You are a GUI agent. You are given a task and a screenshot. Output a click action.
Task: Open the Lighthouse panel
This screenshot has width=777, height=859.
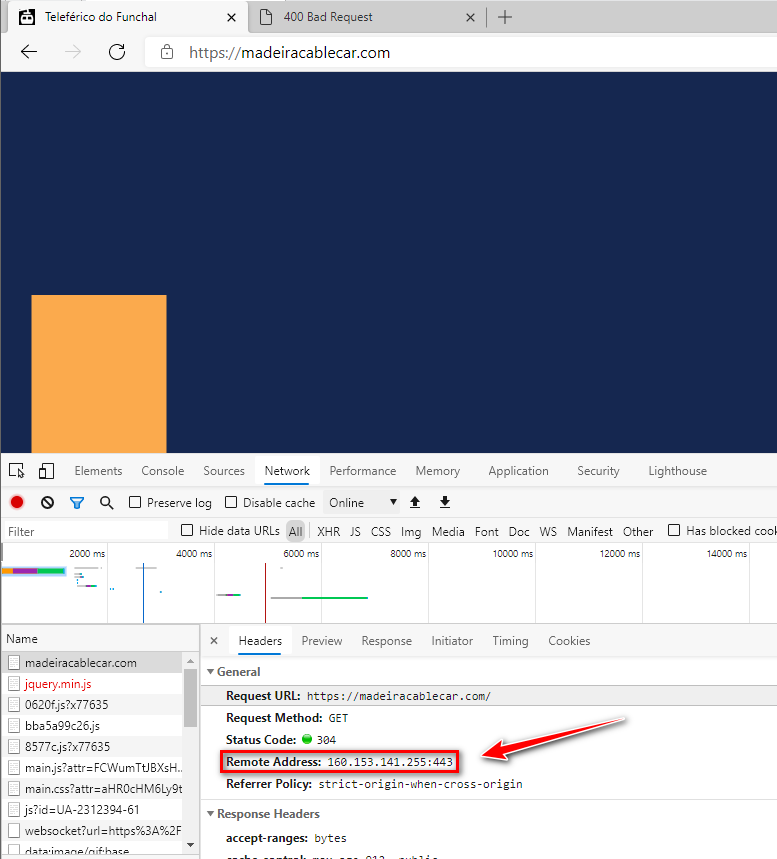[677, 471]
